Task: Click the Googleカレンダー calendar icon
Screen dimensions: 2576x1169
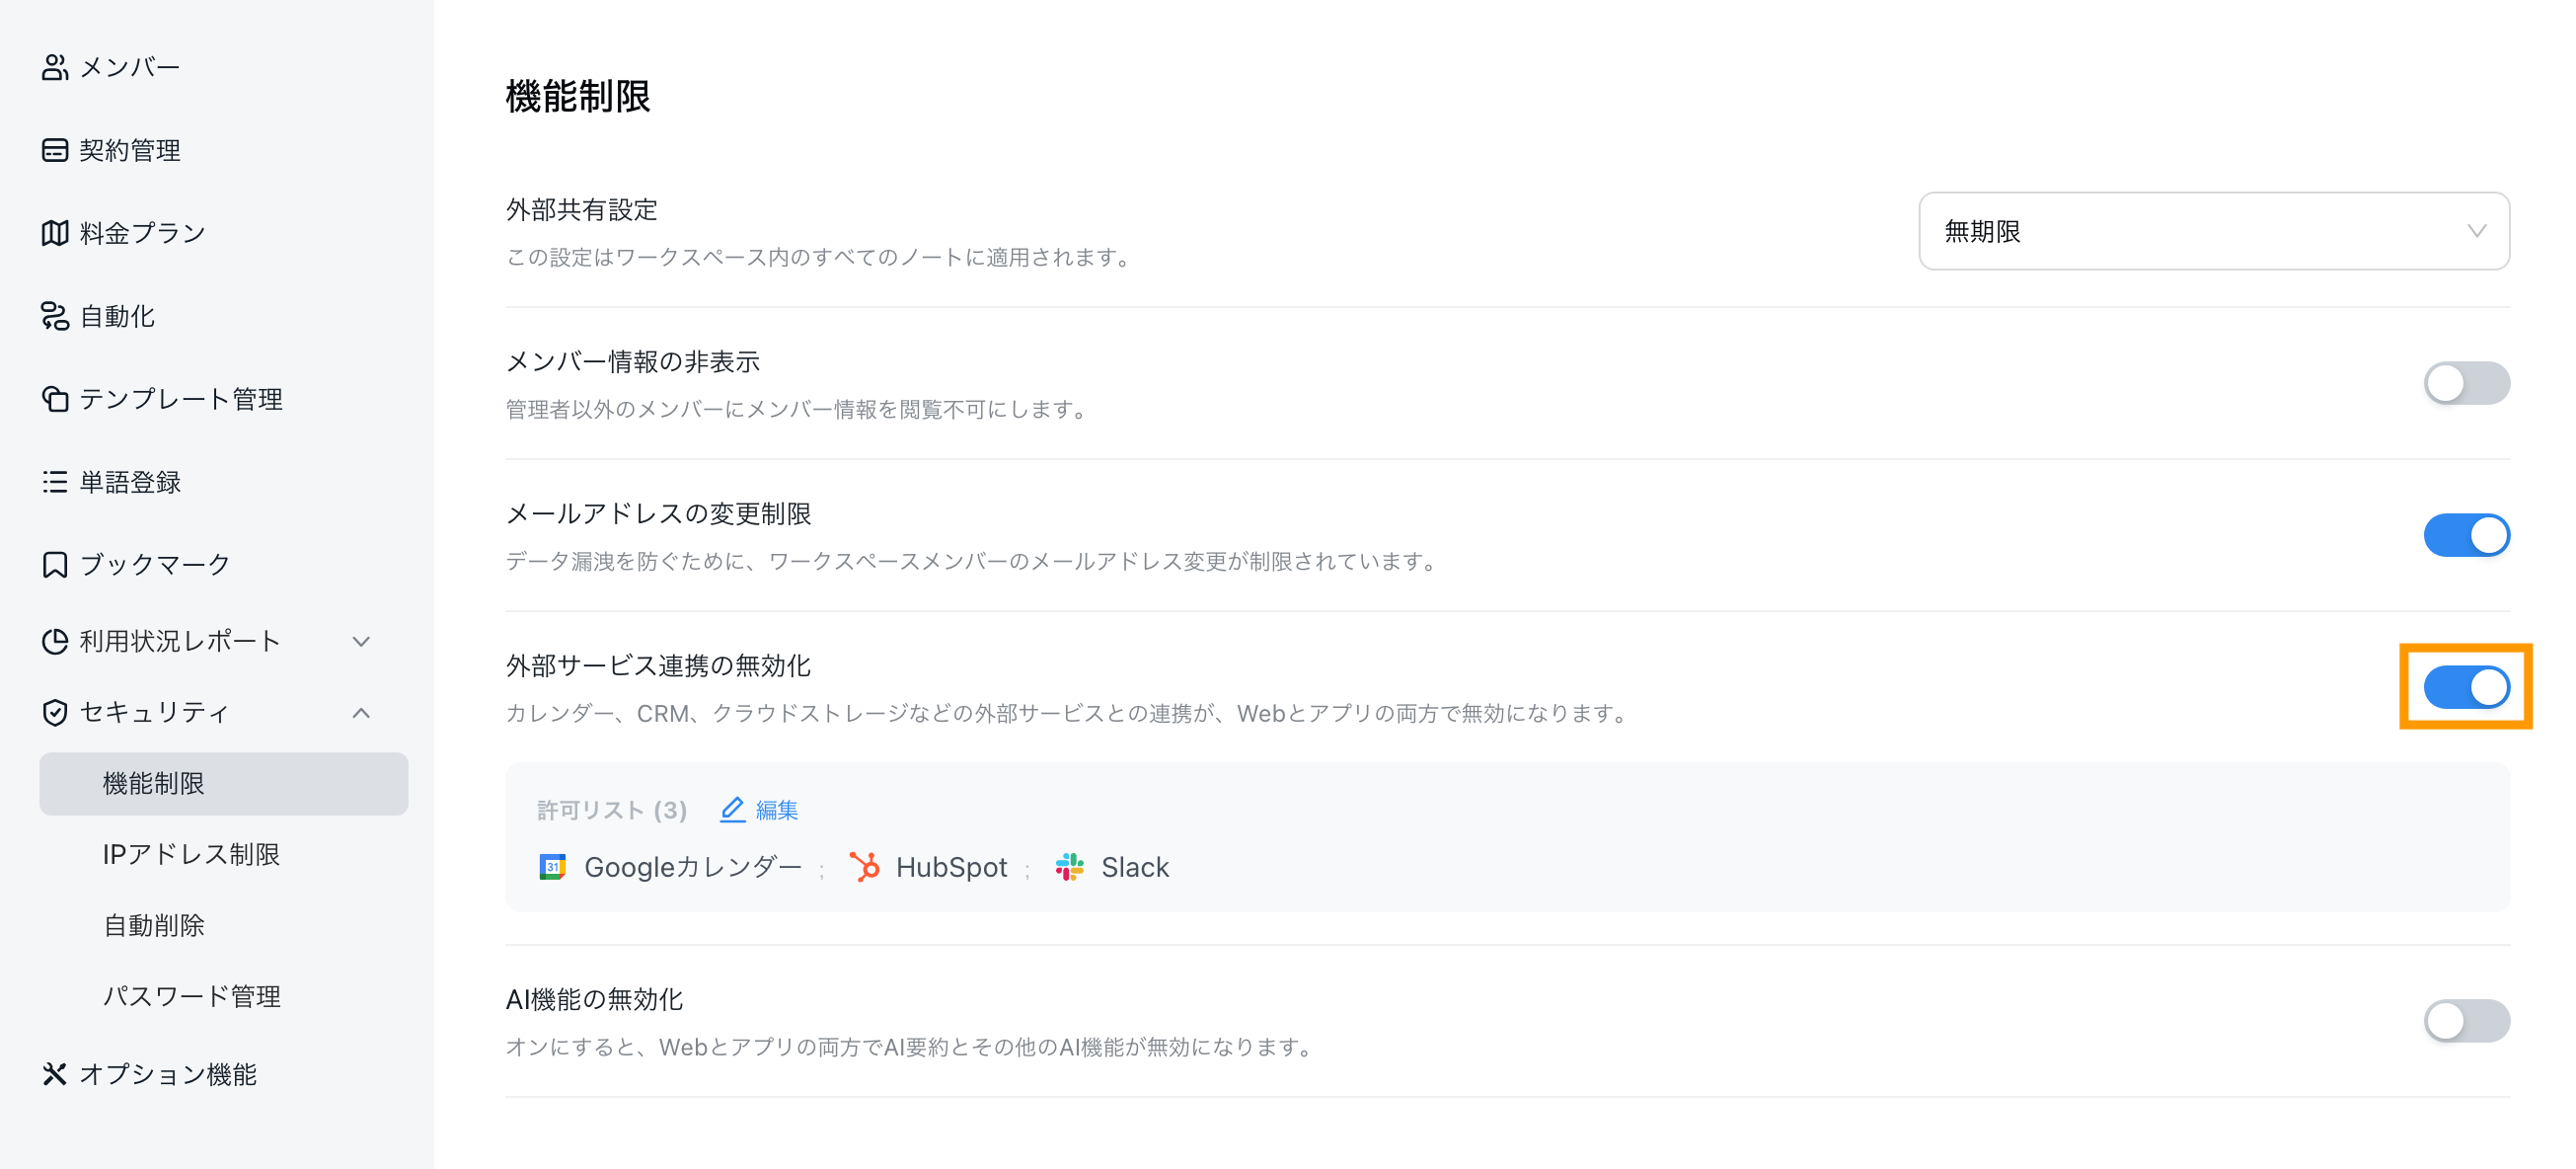Action: pyautogui.click(x=552, y=867)
